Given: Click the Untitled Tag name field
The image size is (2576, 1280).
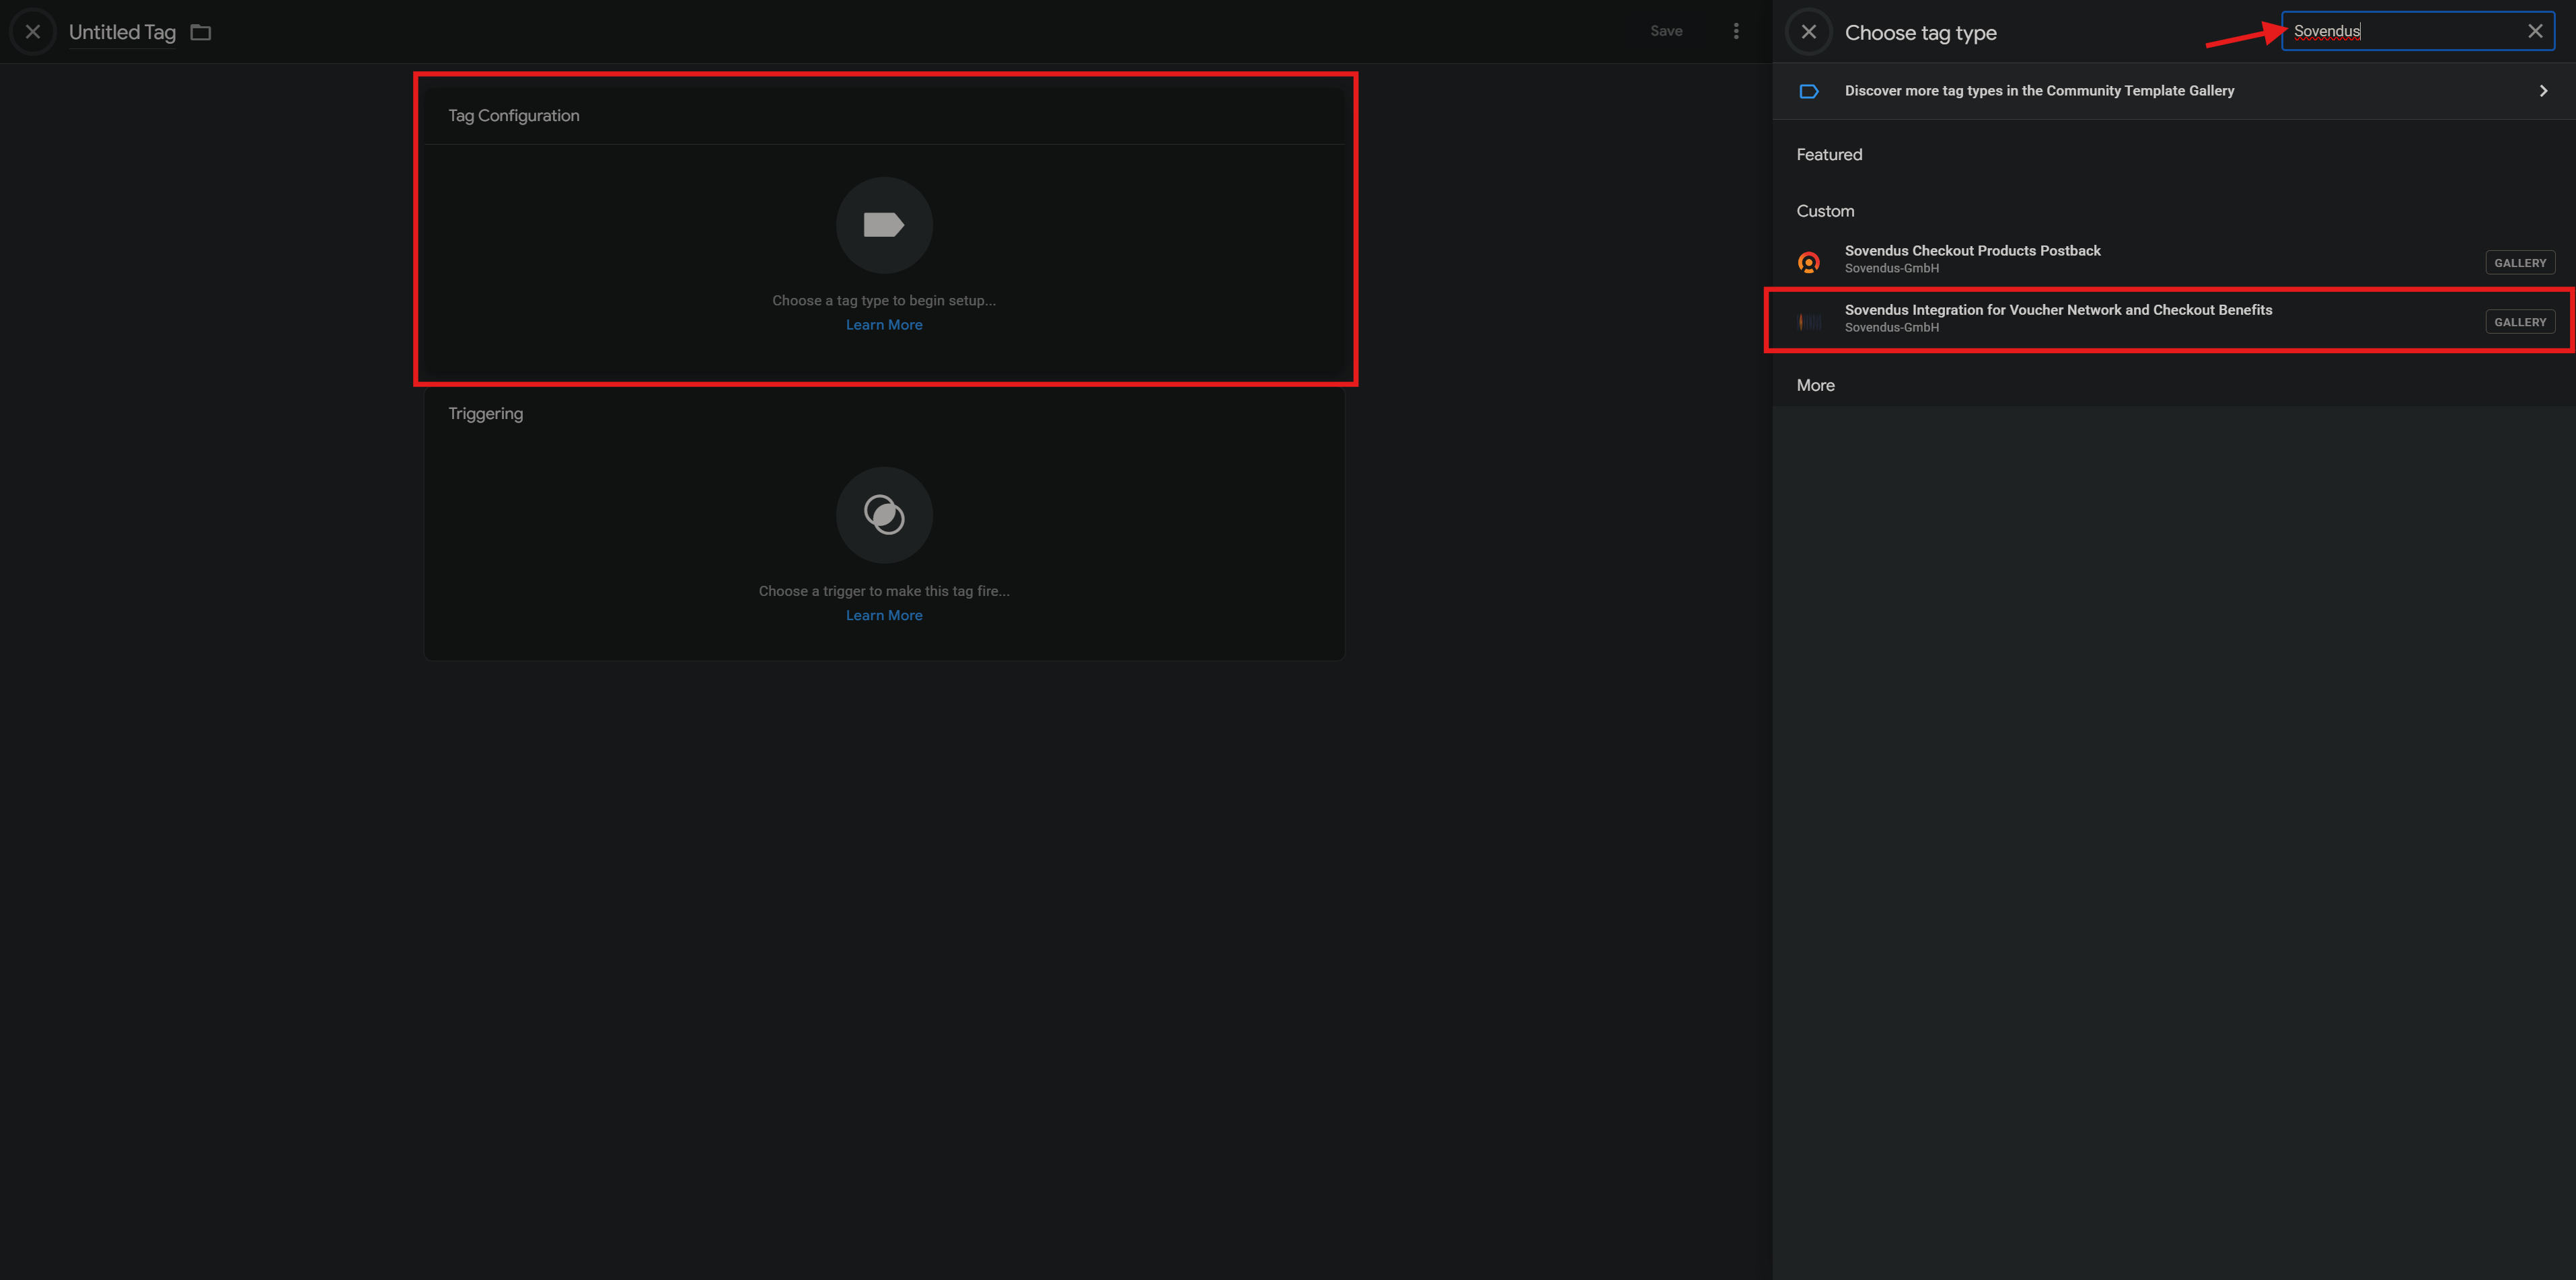Looking at the screenshot, I should click(122, 32).
